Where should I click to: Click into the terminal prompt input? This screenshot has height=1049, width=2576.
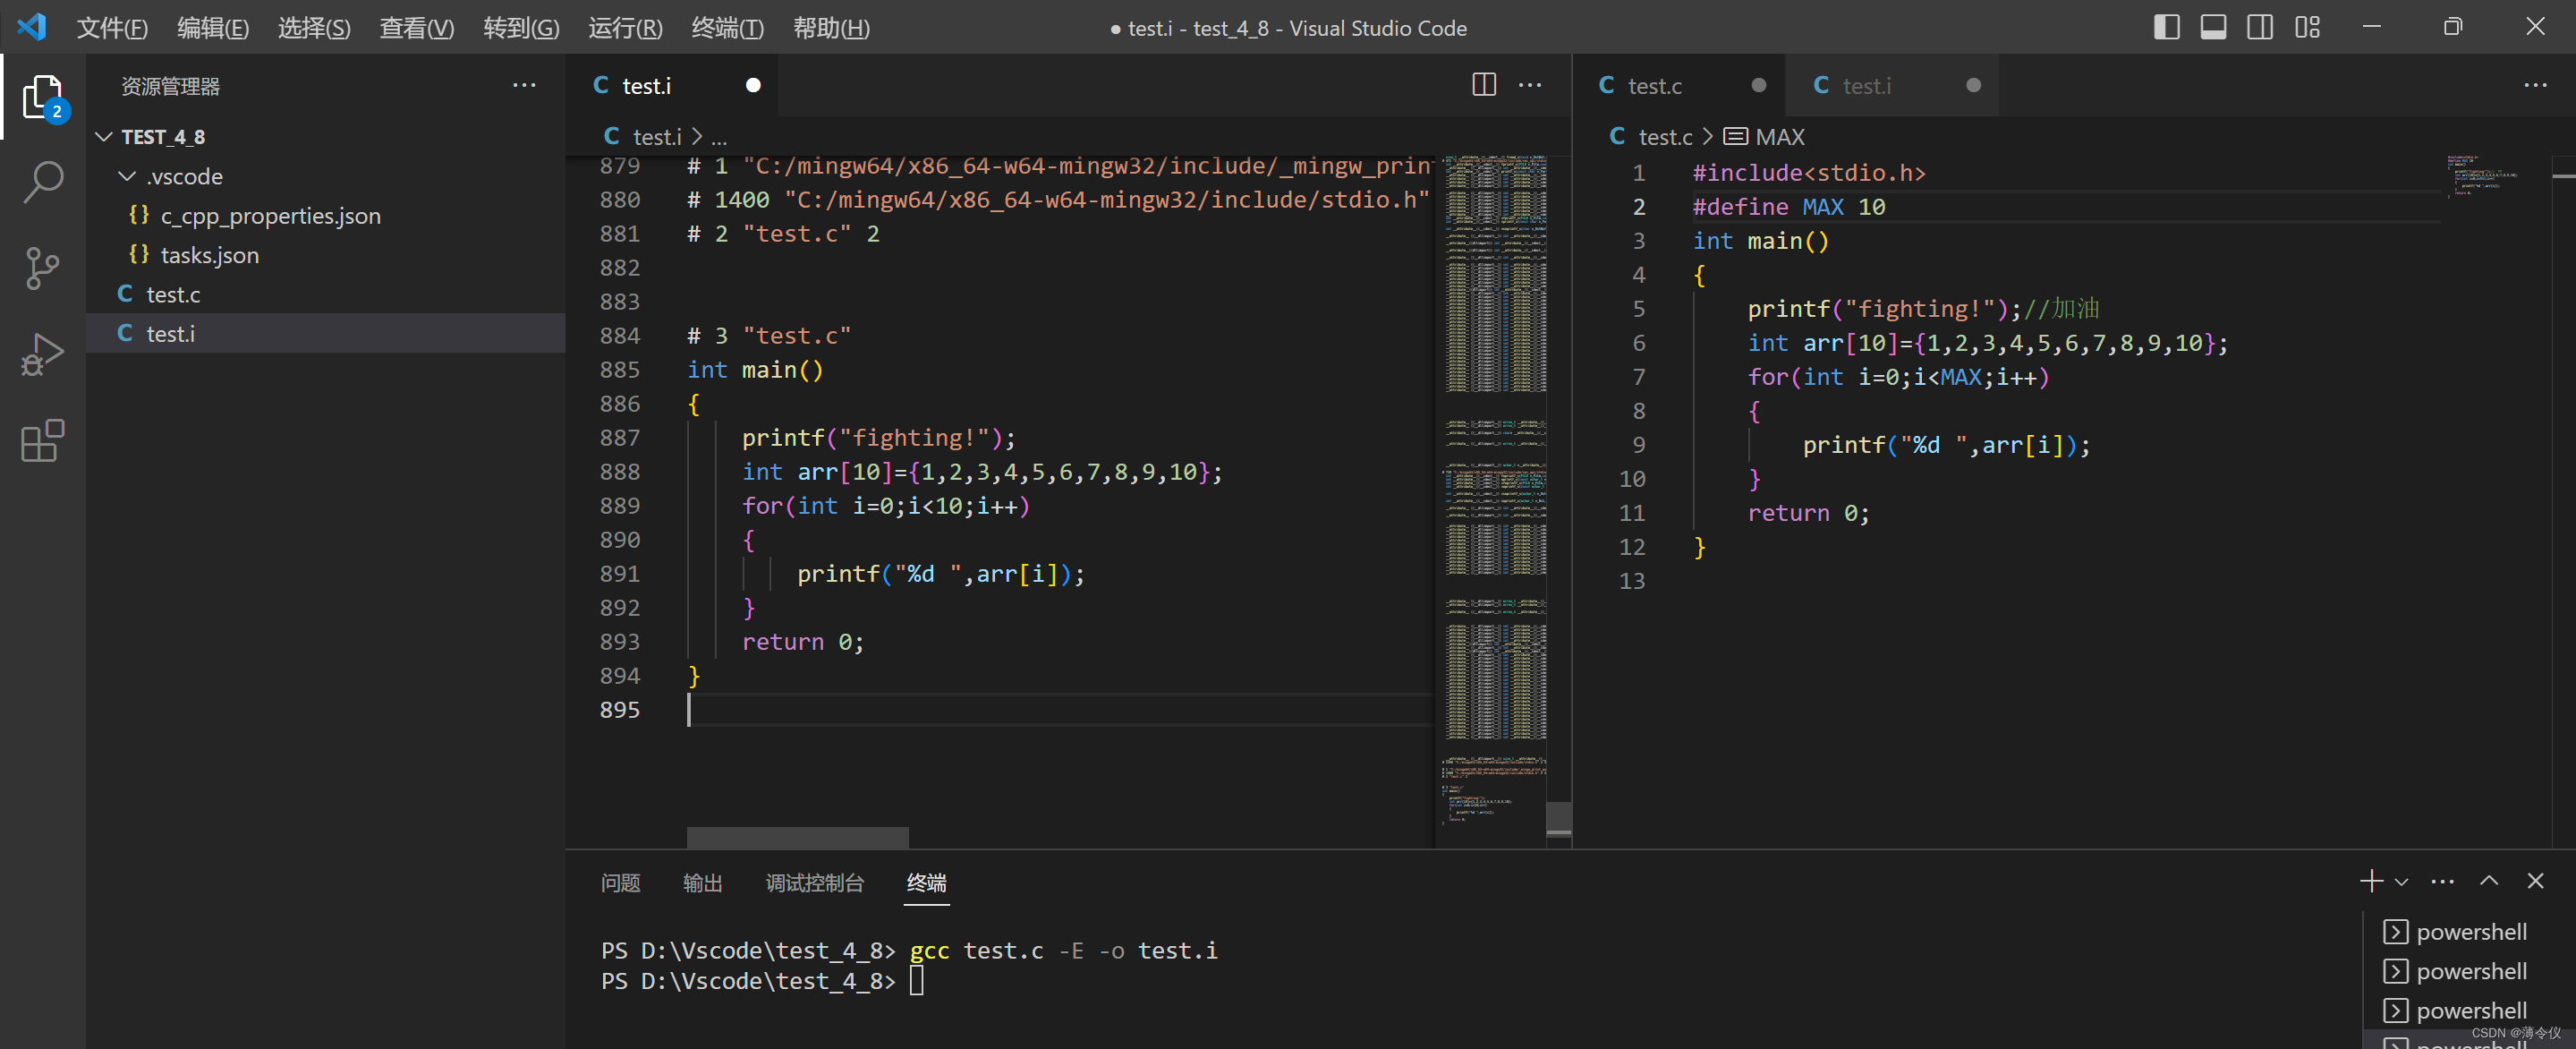[x=916, y=981]
